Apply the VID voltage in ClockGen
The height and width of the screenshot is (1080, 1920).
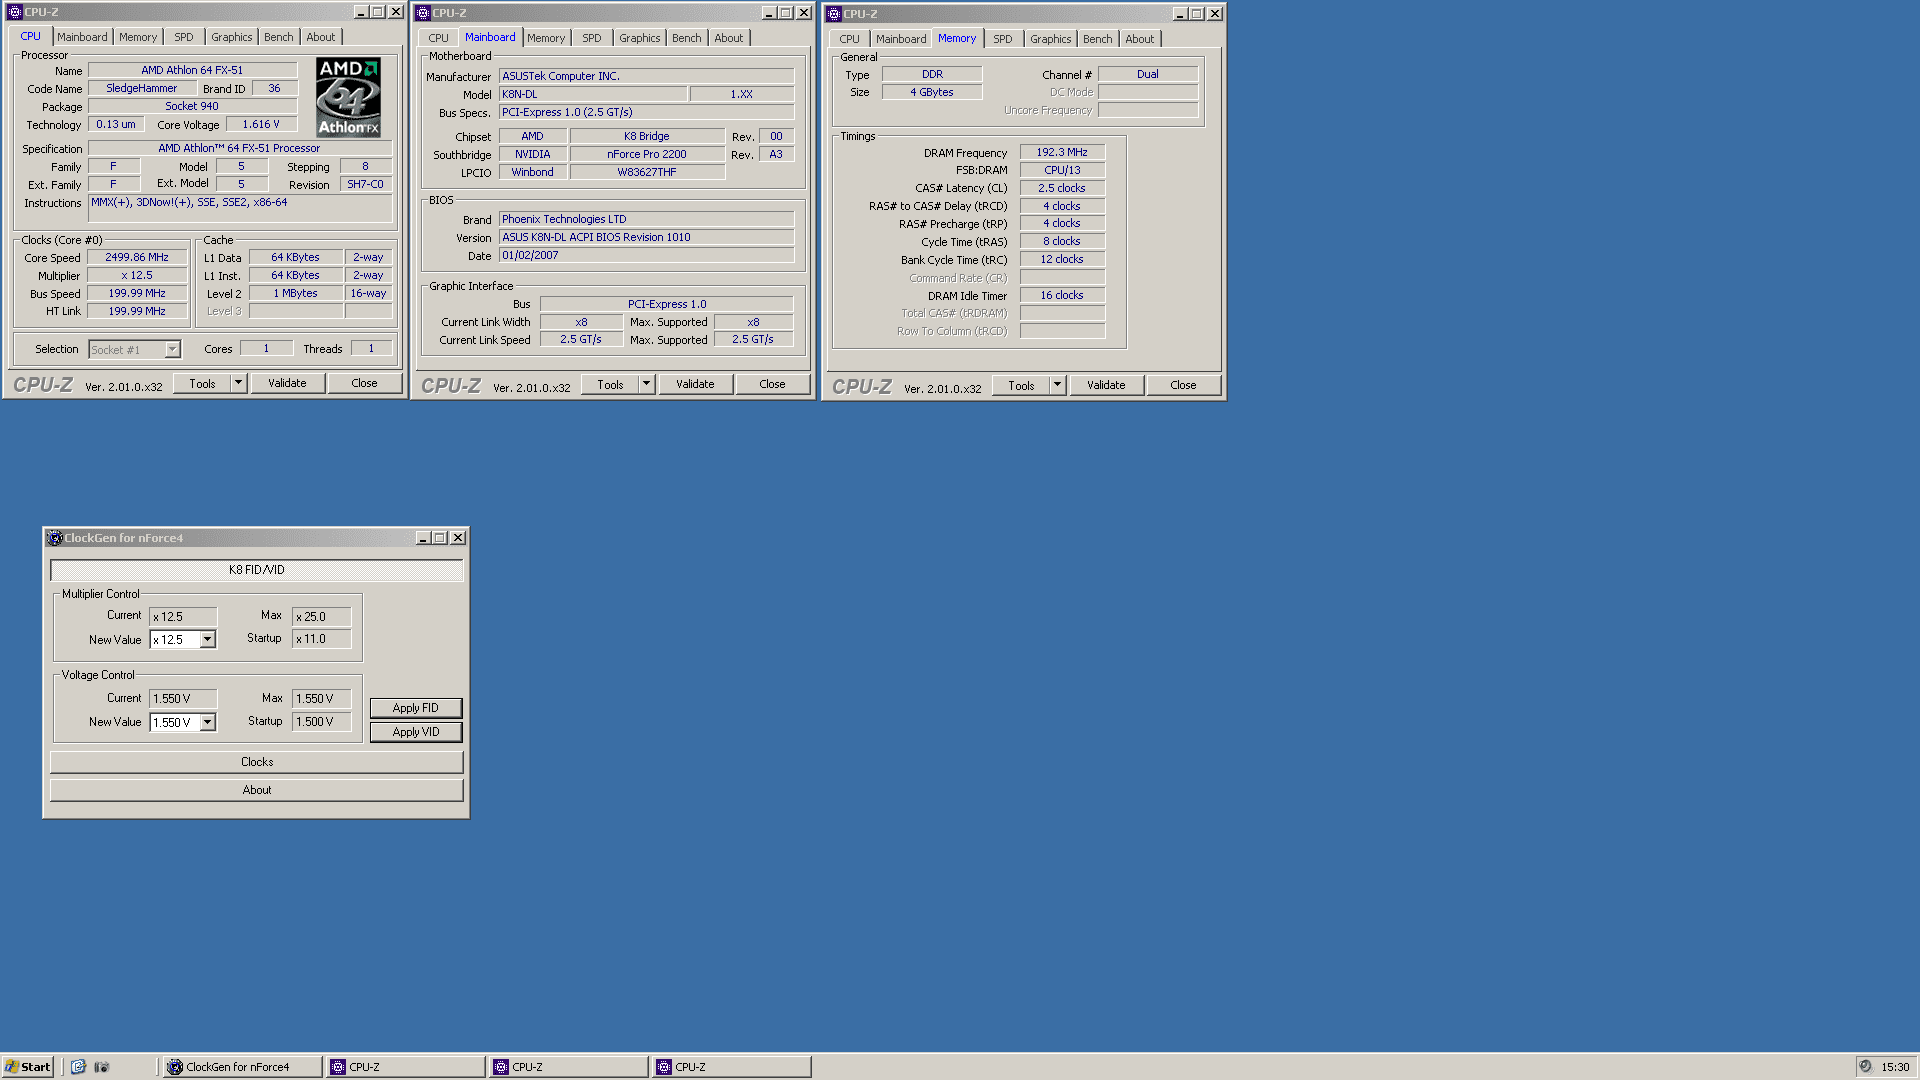[416, 732]
